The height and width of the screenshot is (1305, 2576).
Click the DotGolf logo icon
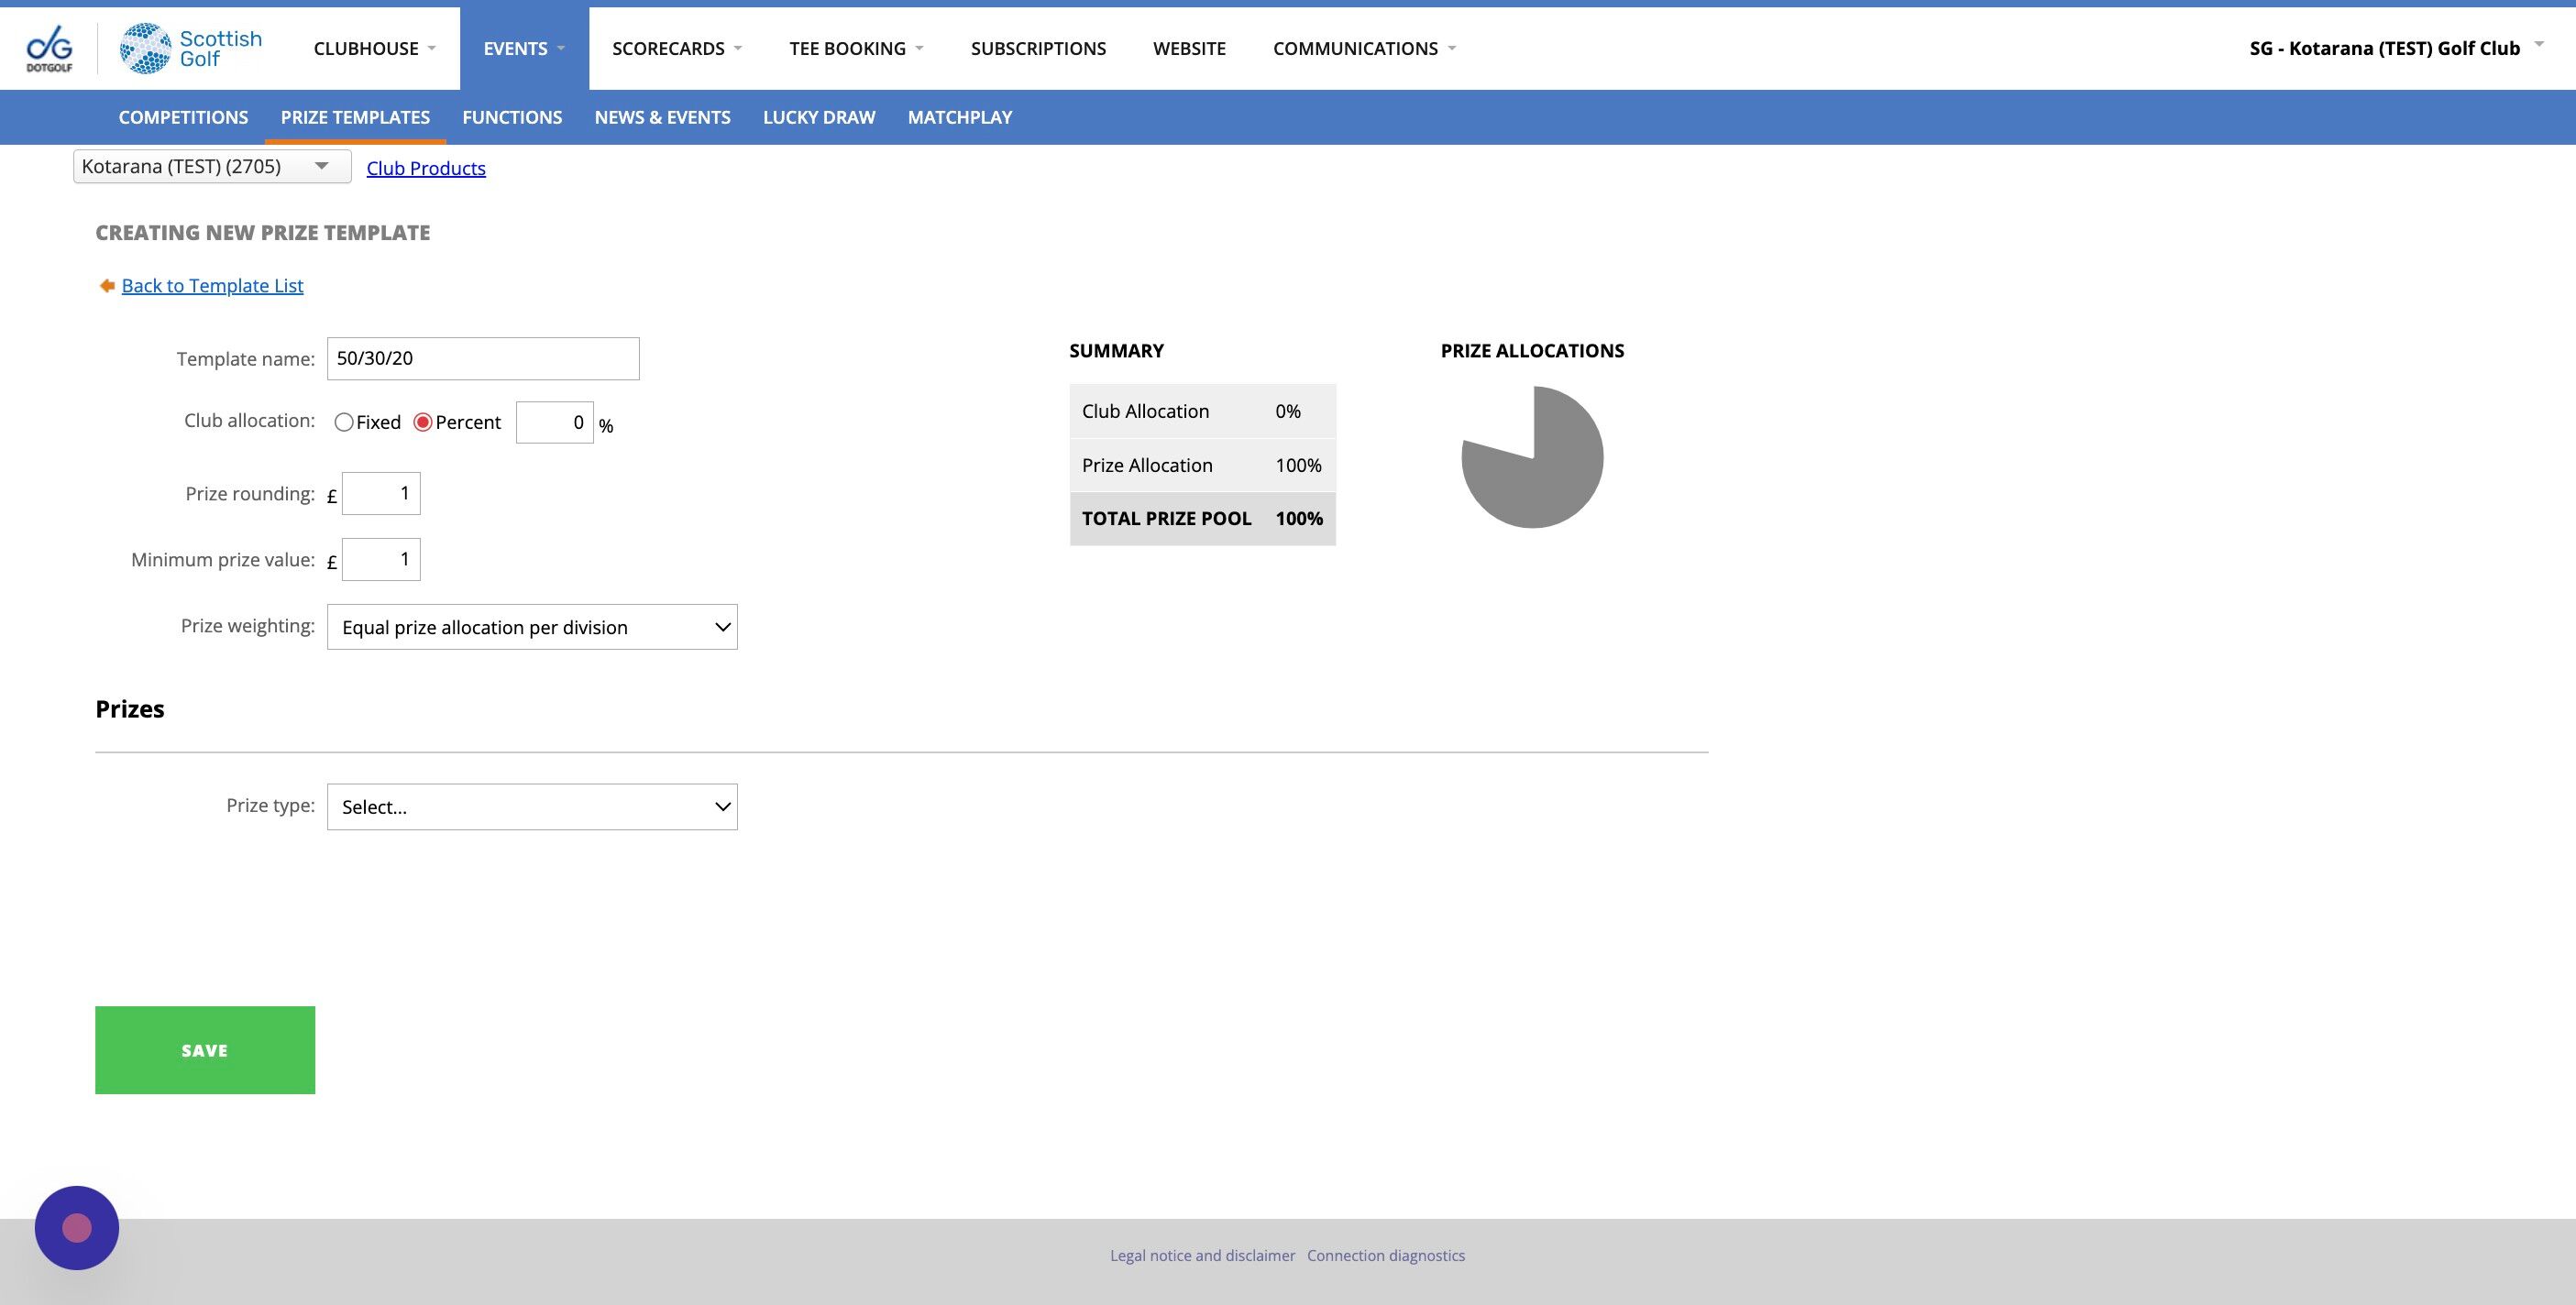pos(49,48)
